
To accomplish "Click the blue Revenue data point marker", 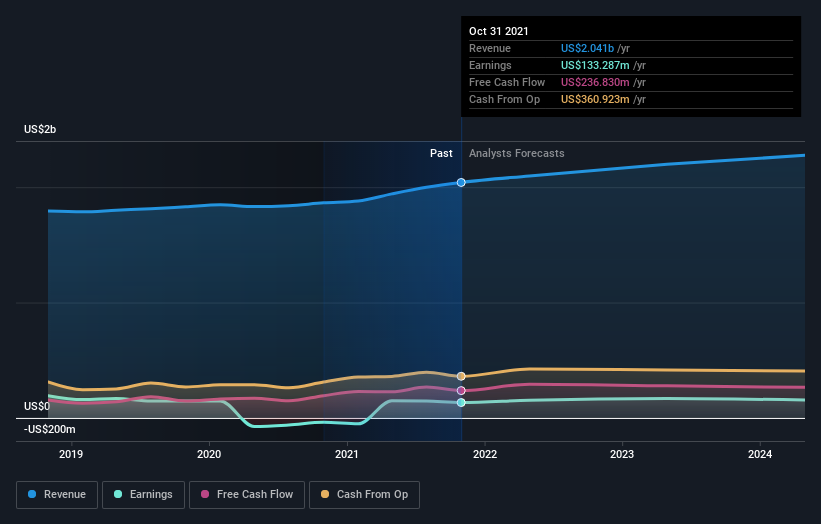I will pos(461,183).
